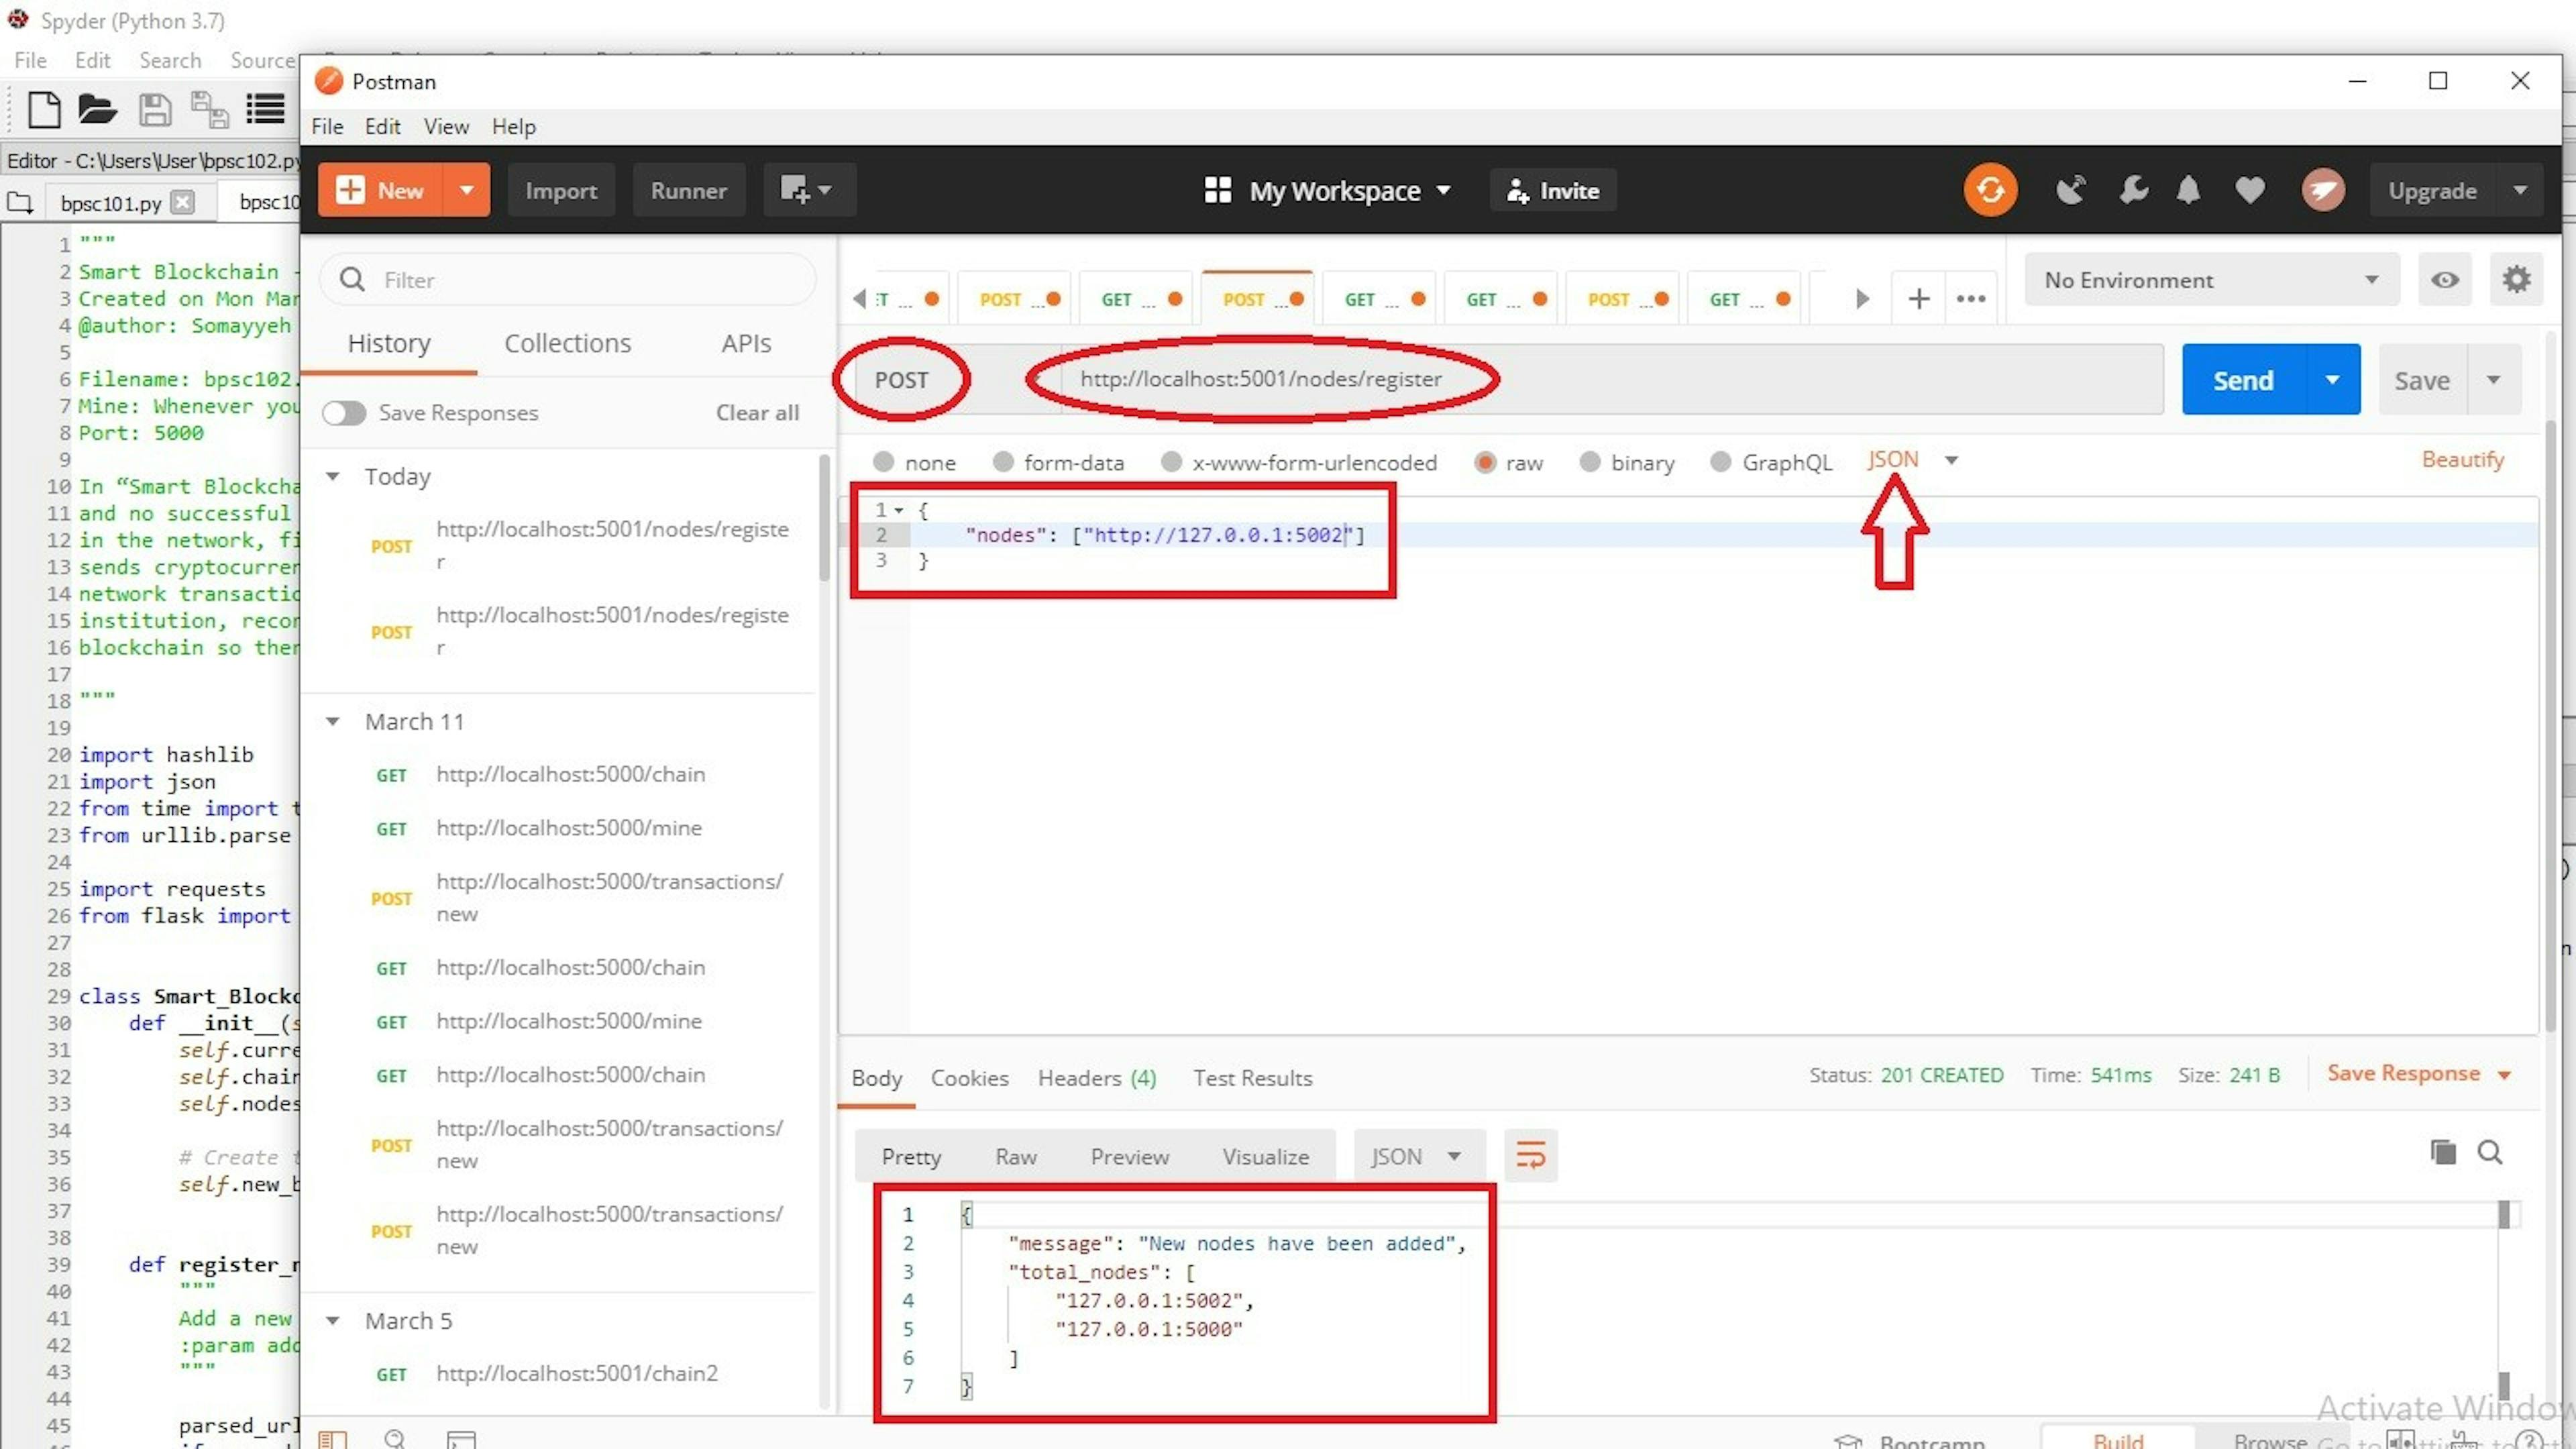Select the none body type
This screenshot has height=1449, width=2576.
[883, 462]
